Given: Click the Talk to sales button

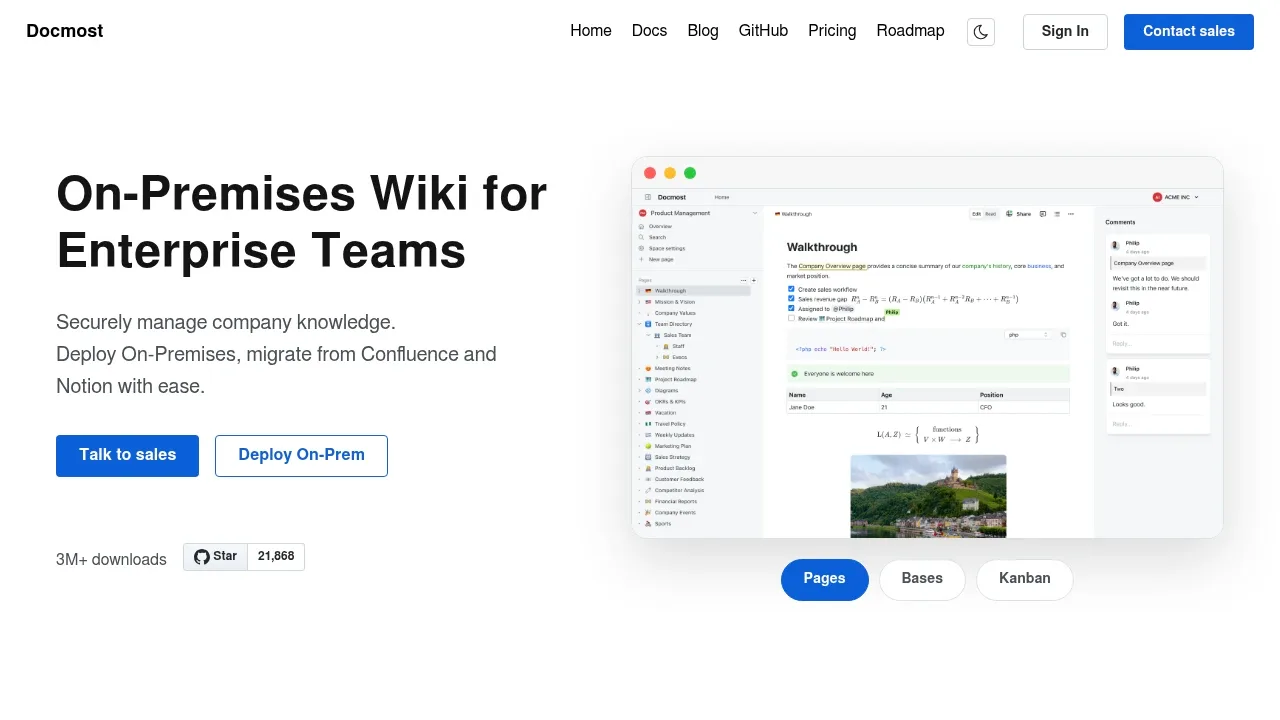Looking at the screenshot, I should (127, 456).
